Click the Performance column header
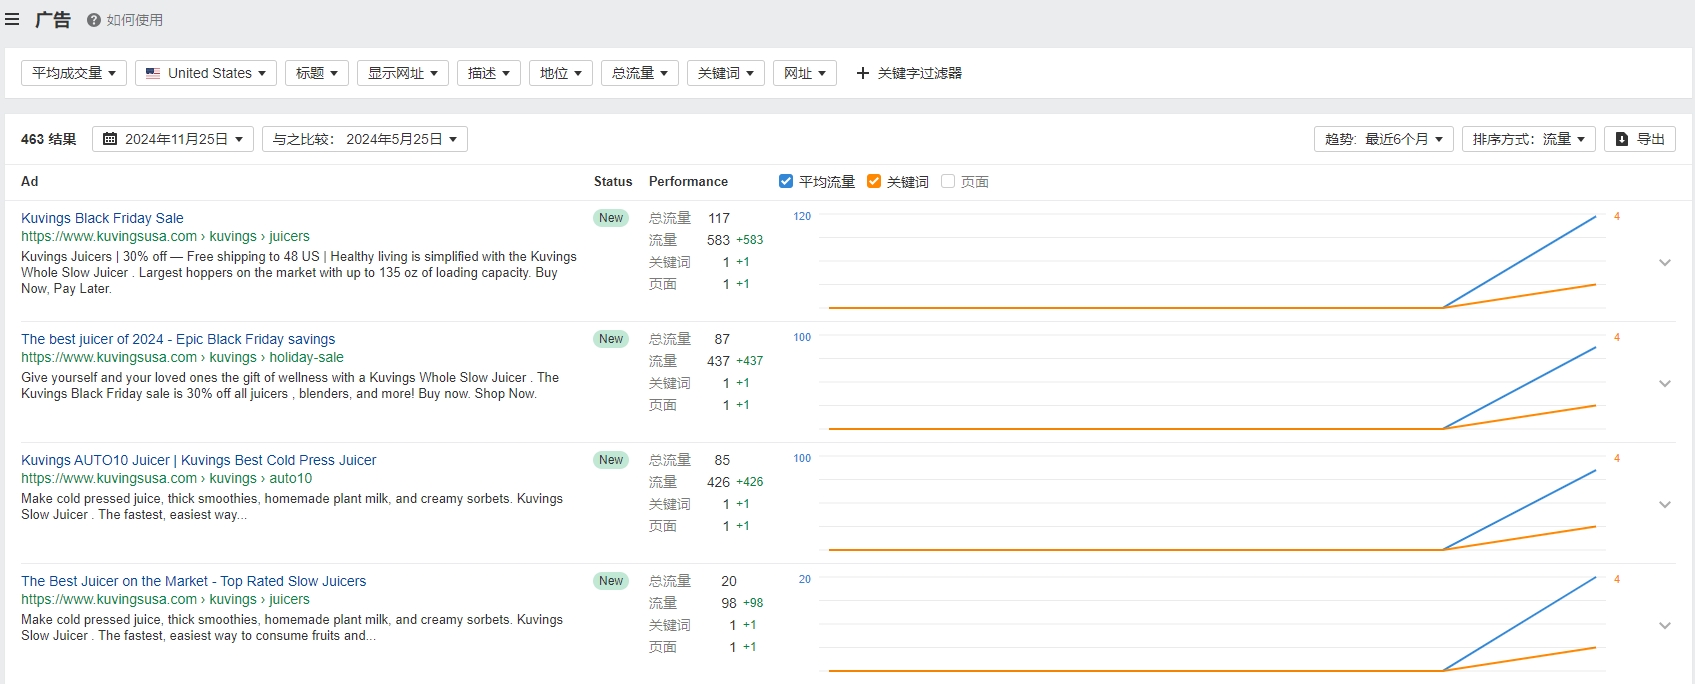The image size is (1695, 684). point(688,181)
